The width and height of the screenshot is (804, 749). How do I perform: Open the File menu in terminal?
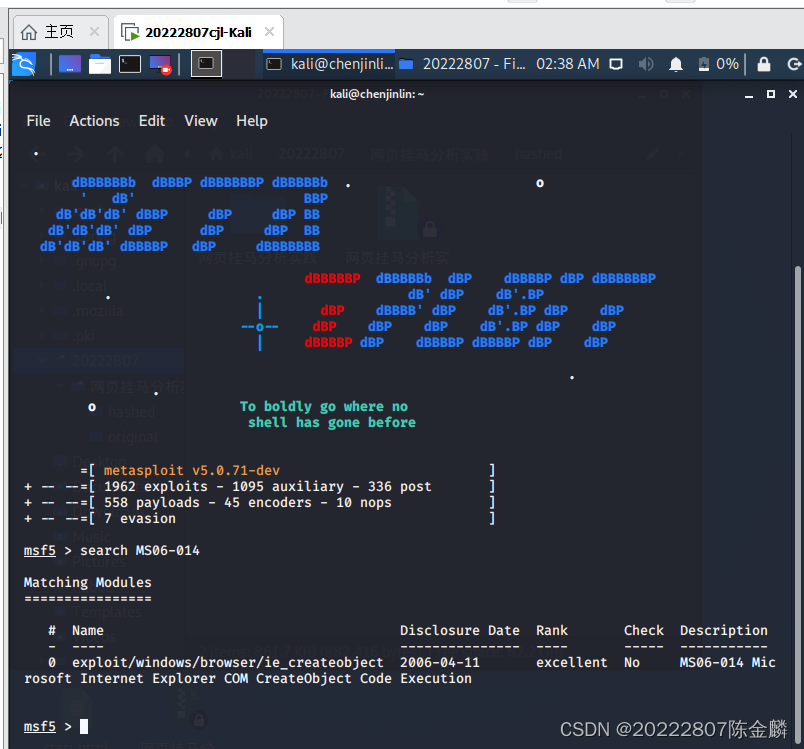pos(38,121)
